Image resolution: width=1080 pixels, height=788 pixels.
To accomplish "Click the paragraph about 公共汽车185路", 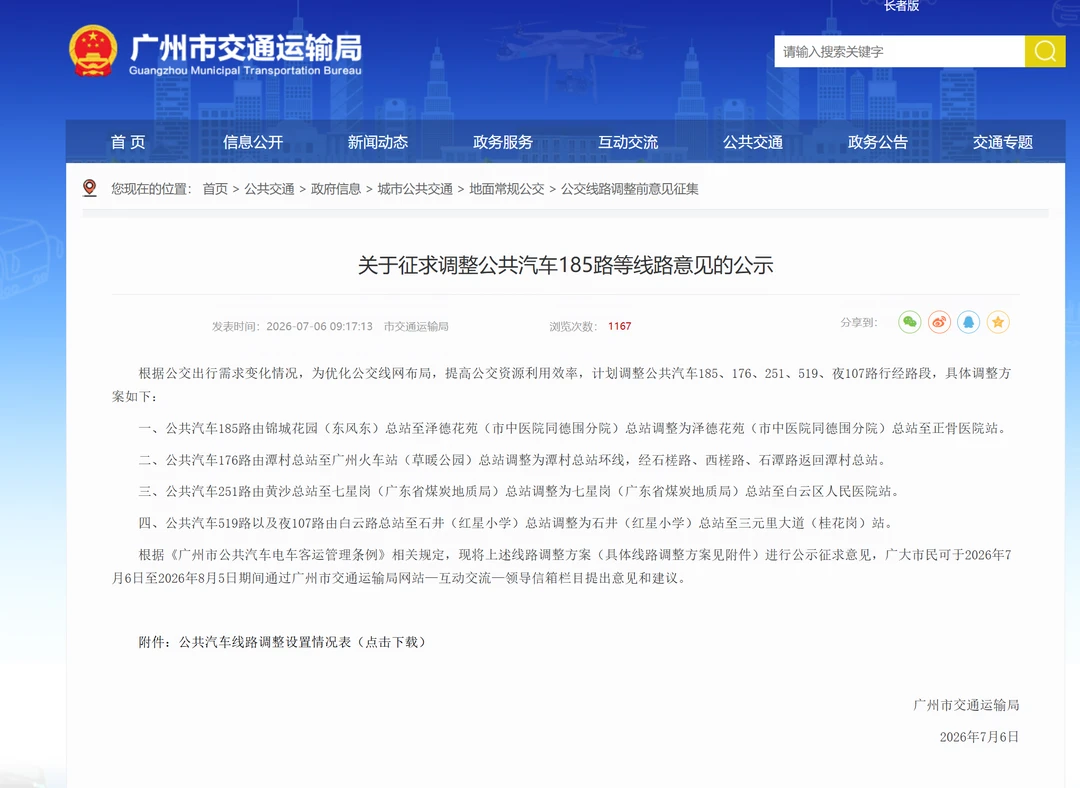I will (x=573, y=428).
